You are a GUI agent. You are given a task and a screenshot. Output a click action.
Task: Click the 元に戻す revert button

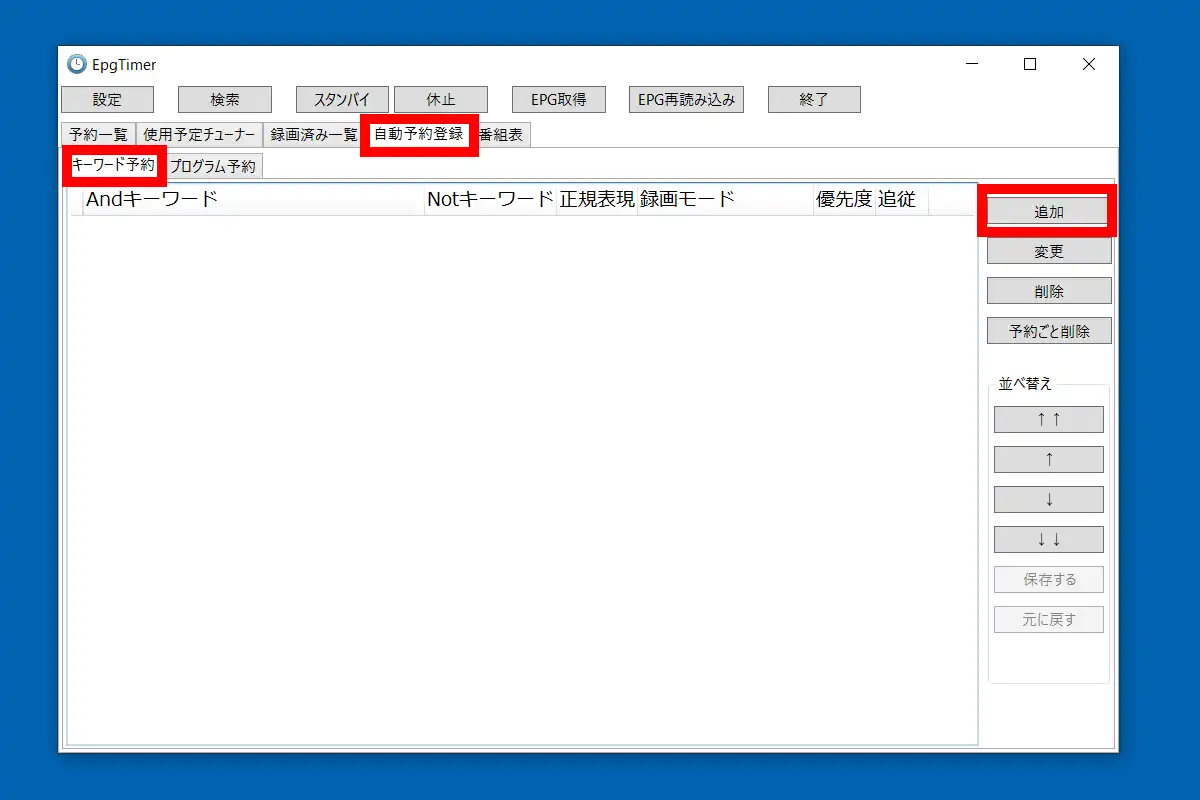(x=1049, y=620)
